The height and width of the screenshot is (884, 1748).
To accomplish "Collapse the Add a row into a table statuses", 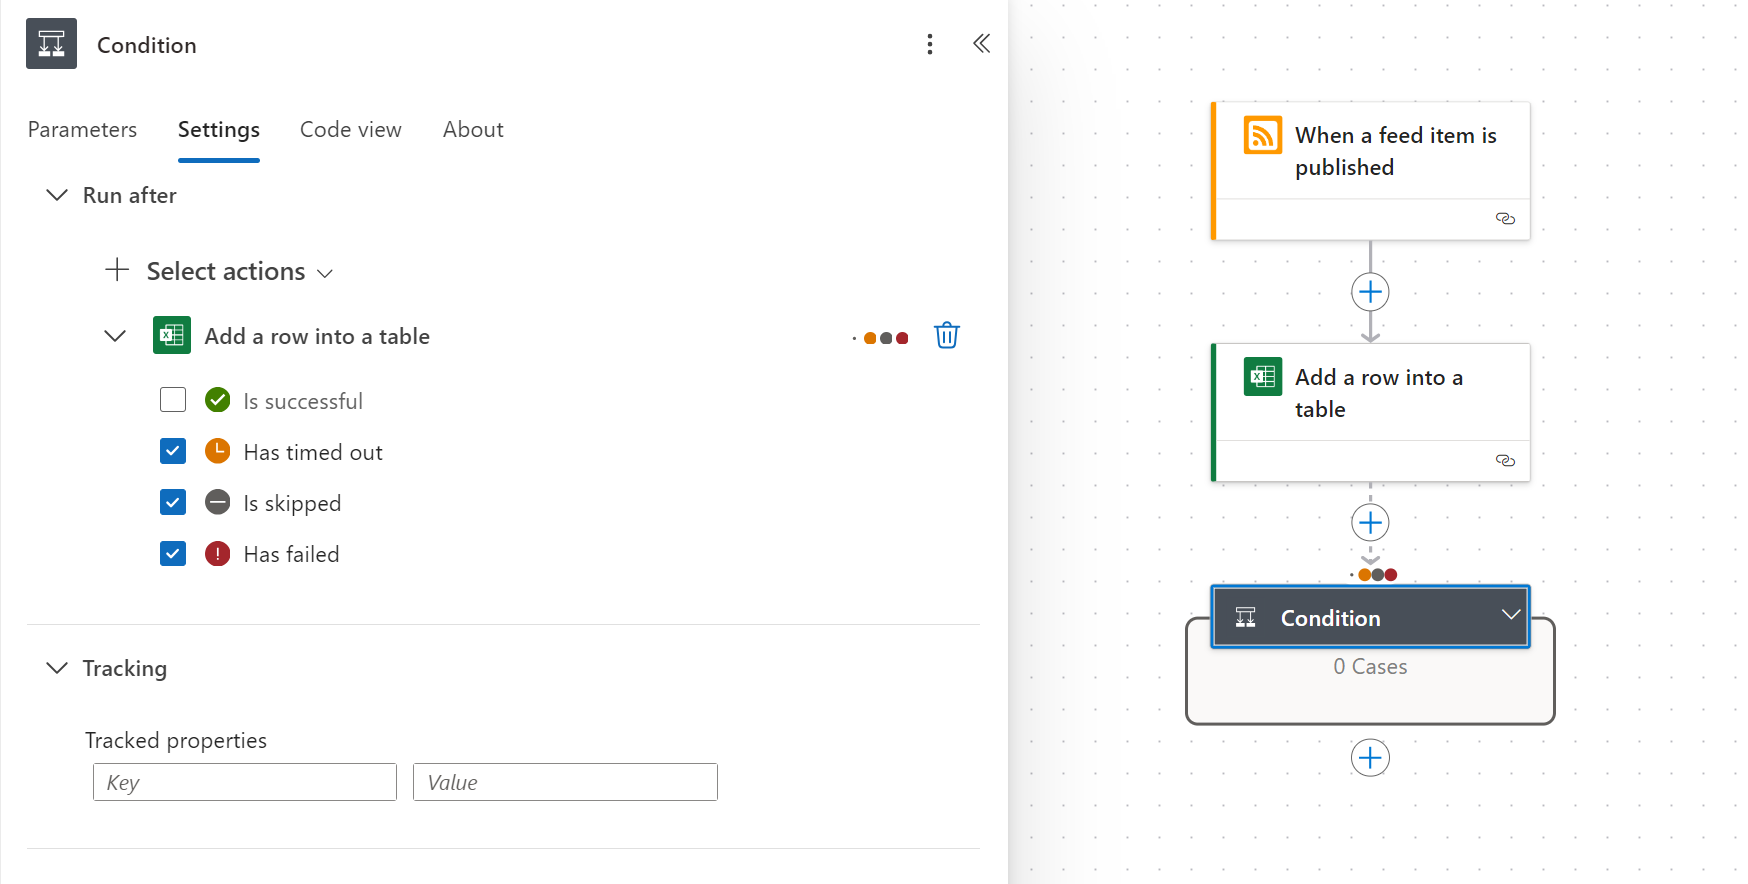I will click(x=115, y=336).
